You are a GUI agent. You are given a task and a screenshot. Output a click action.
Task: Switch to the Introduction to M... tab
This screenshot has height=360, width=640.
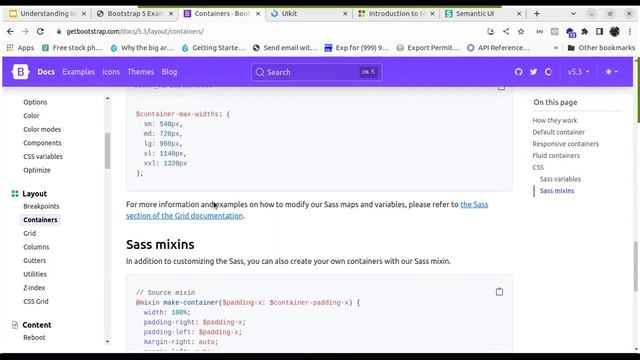[x=396, y=13]
